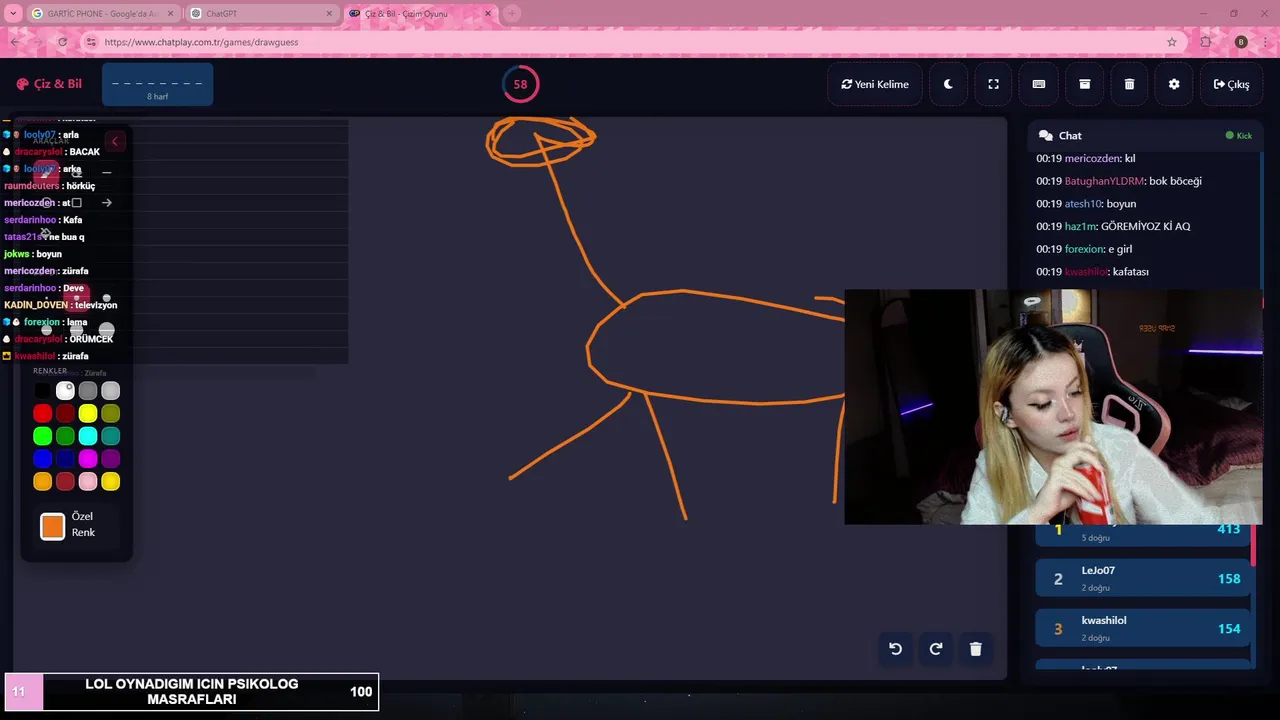Select the white color swatch
The height and width of the screenshot is (720, 1280).
pyautogui.click(x=65, y=391)
